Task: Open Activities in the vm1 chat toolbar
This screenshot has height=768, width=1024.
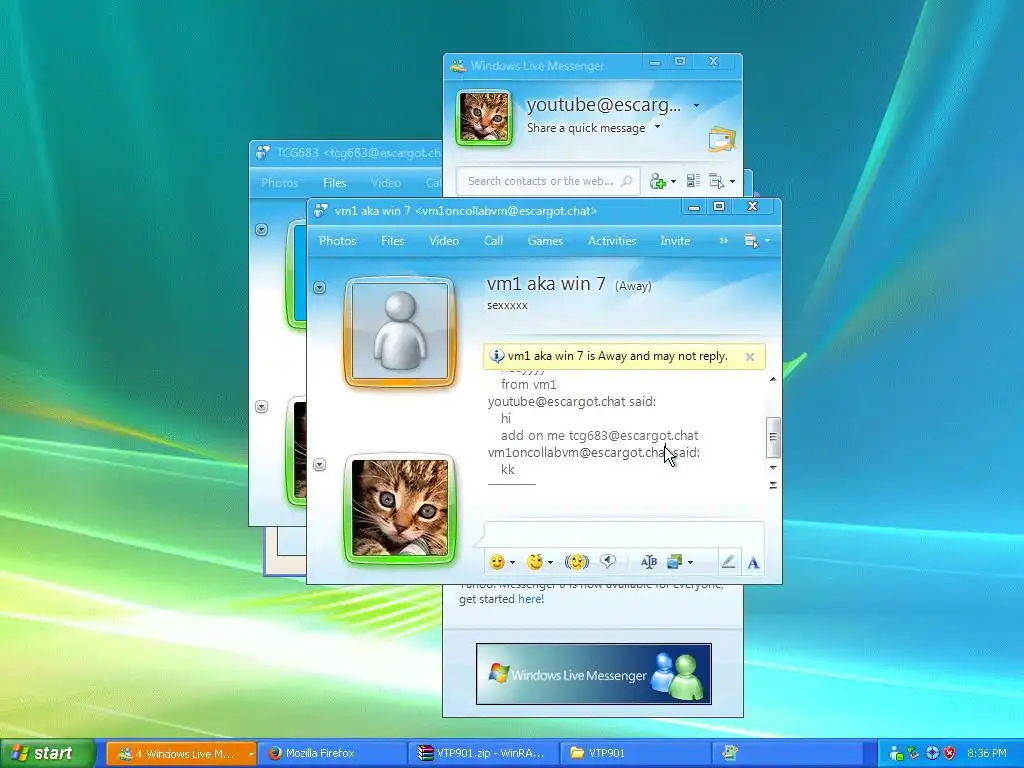Action: point(612,240)
